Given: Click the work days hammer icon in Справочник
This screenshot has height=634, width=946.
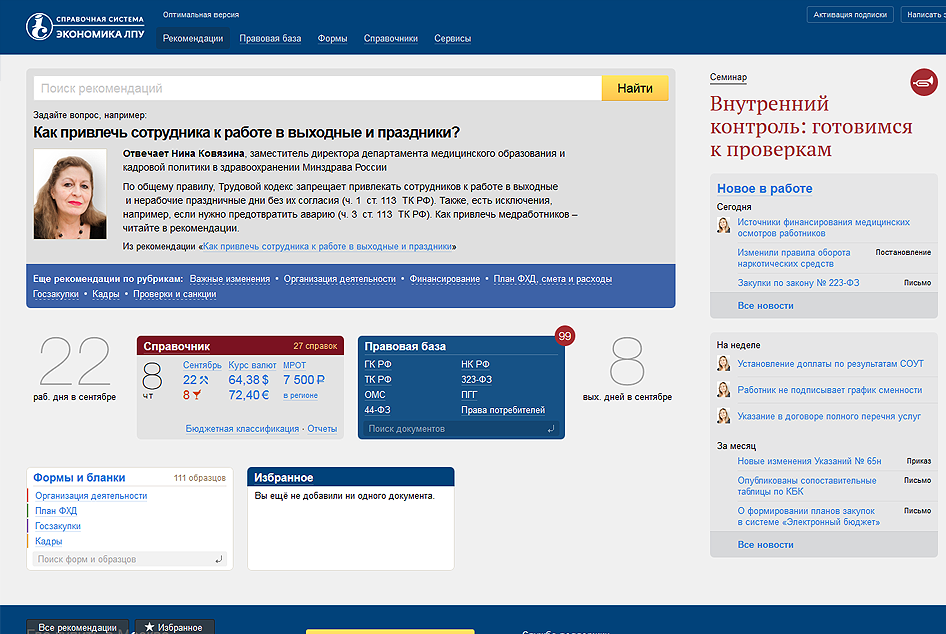Looking at the screenshot, I should pos(203,380).
